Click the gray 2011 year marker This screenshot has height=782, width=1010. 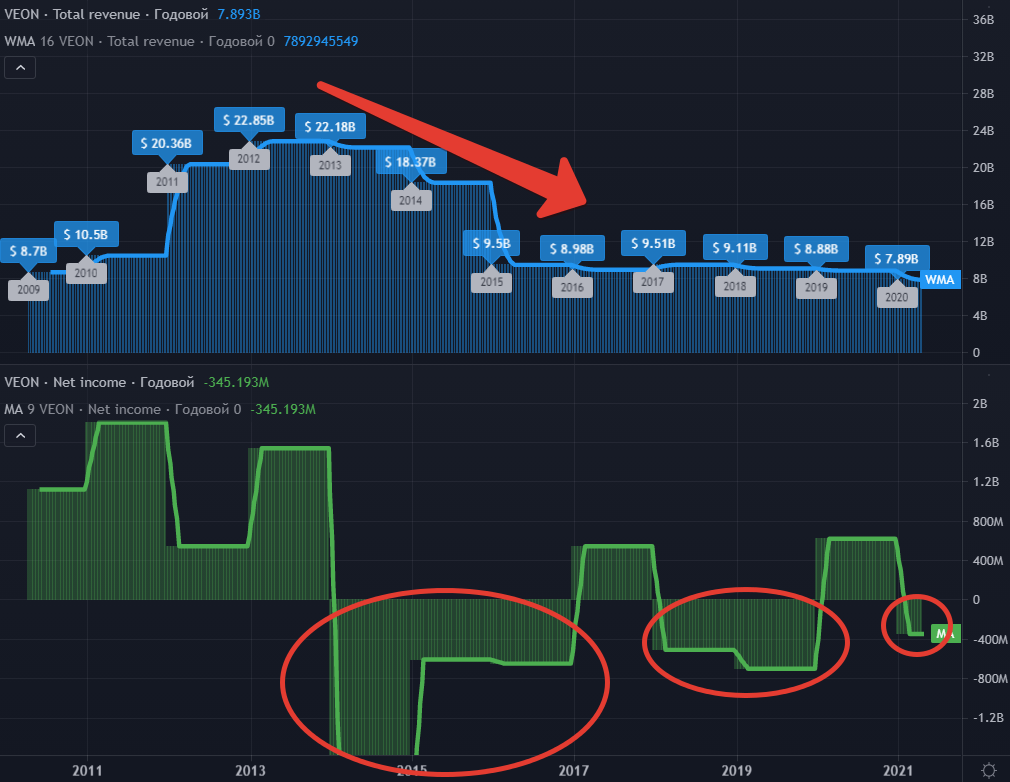[x=167, y=182]
